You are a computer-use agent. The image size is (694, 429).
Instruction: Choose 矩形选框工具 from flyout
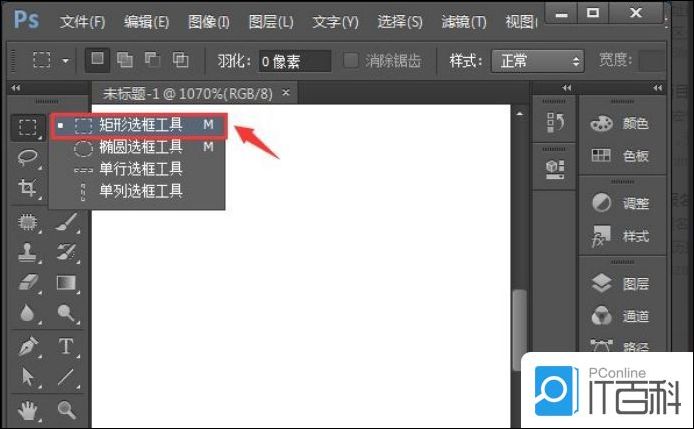[x=139, y=125]
